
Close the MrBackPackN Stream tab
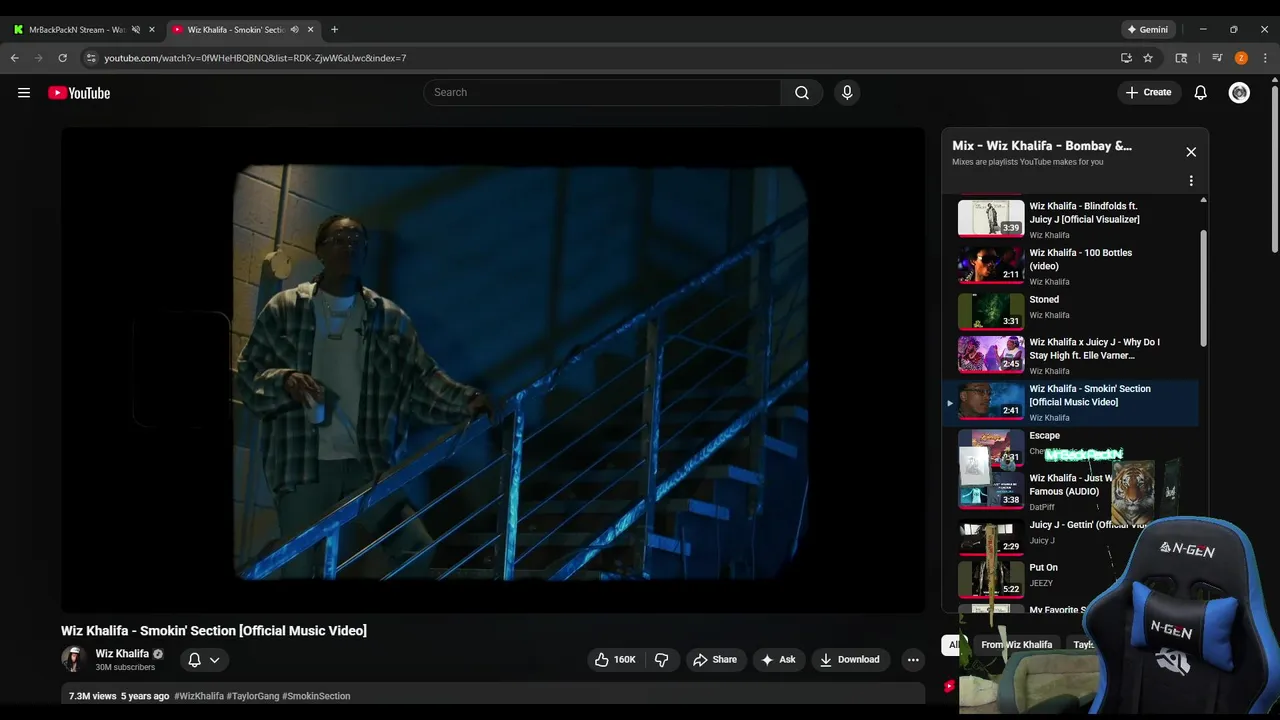(x=152, y=29)
